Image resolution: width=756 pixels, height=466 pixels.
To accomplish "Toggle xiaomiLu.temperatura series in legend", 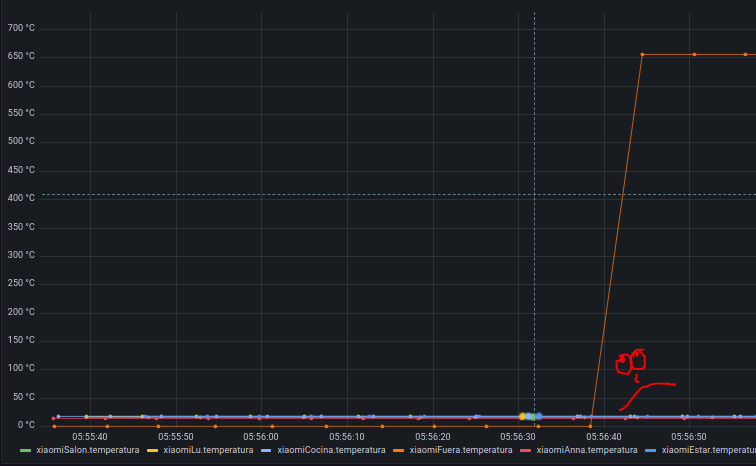I will pyautogui.click(x=208, y=450).
